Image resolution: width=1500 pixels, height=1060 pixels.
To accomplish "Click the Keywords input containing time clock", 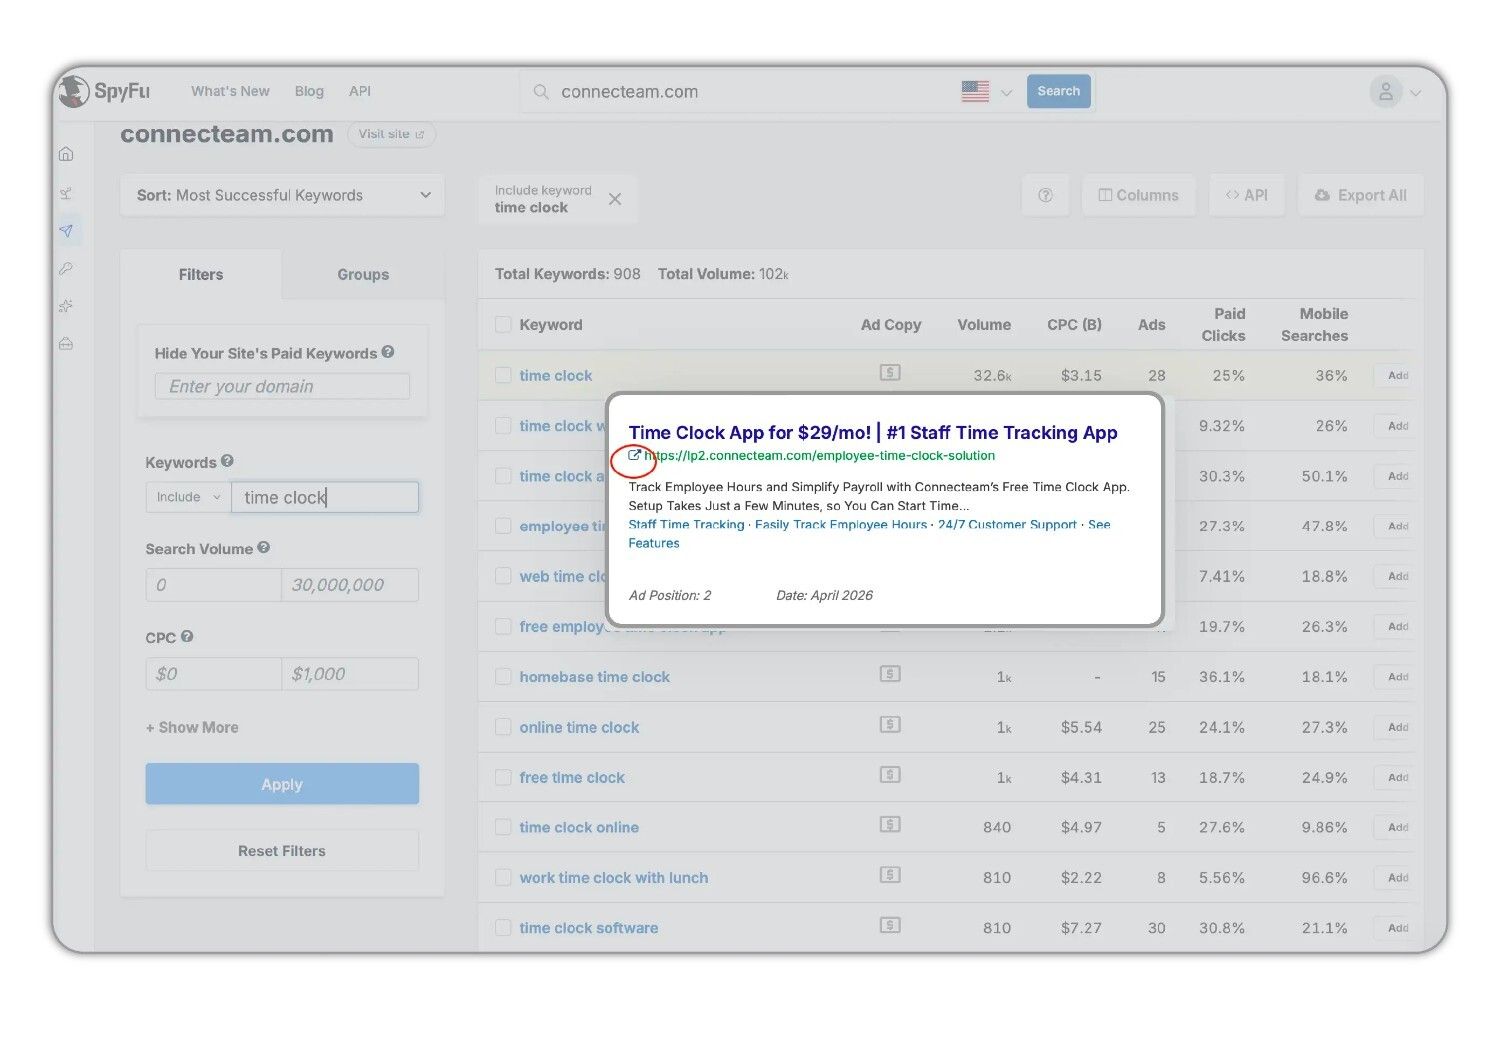I will pos(325,497).
